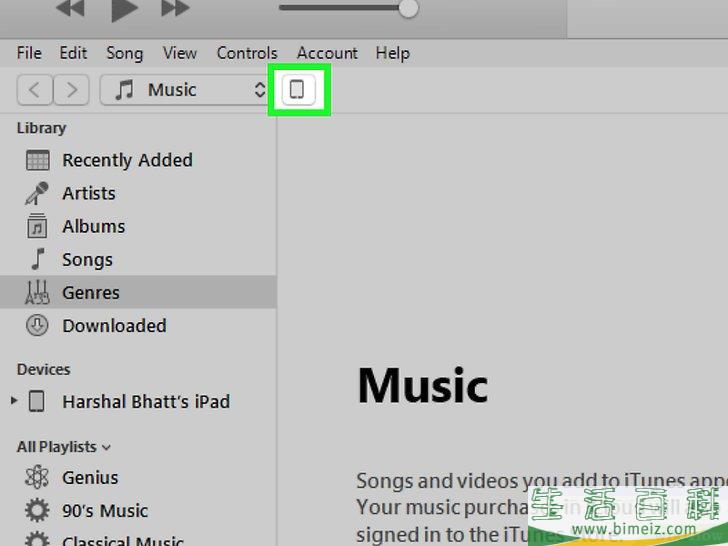Expand Harshal Bhatt's iPad device tree
The width and height of the screenshot is (728, 546).
[x=14, y=401]
